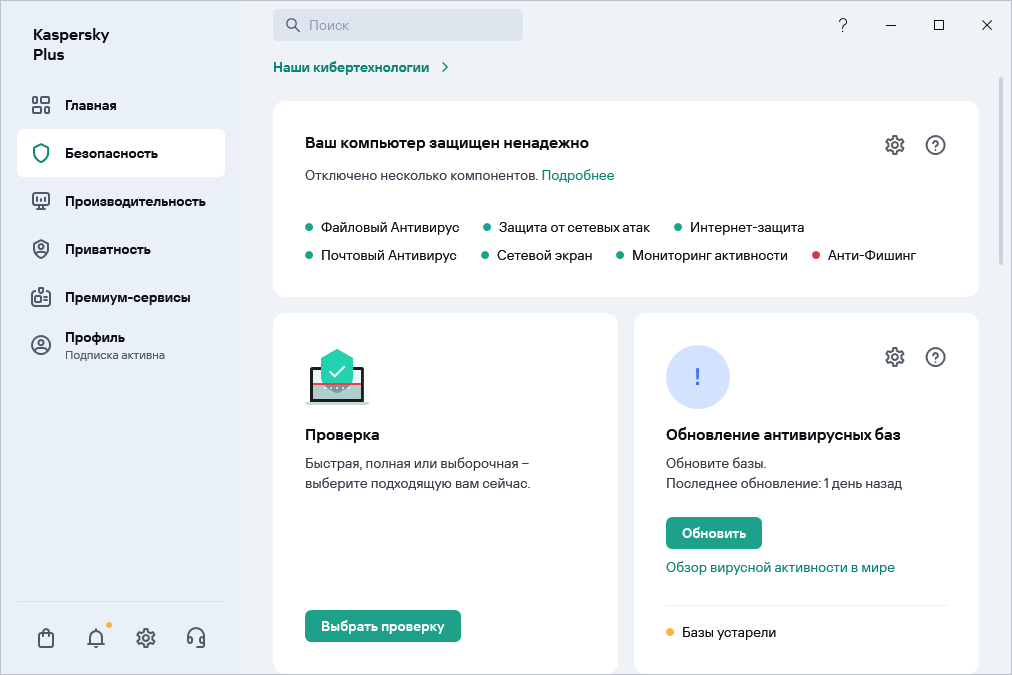Click the Выбрать проверку button
This screenshot has width=1012, height=675.
coord(383,626)
